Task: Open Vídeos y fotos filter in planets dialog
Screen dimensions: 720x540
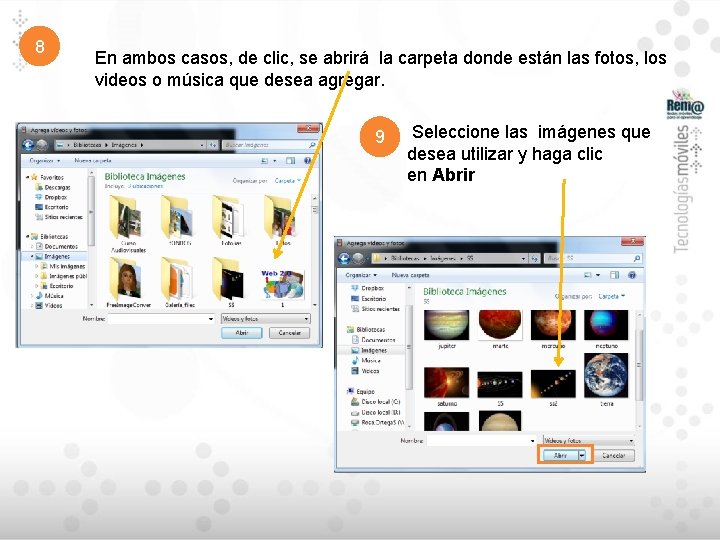Action: tap(589, 440)
